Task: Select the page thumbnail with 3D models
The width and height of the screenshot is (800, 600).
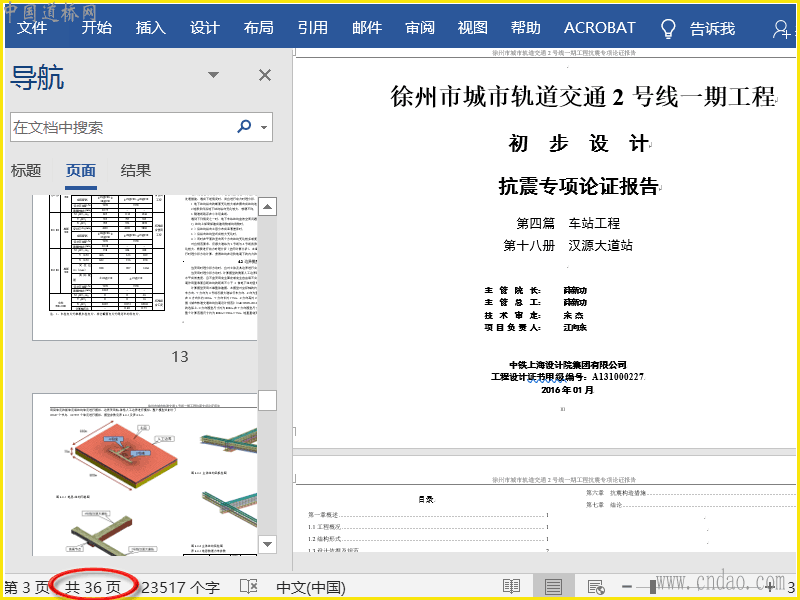Action: tap(145, 474)
